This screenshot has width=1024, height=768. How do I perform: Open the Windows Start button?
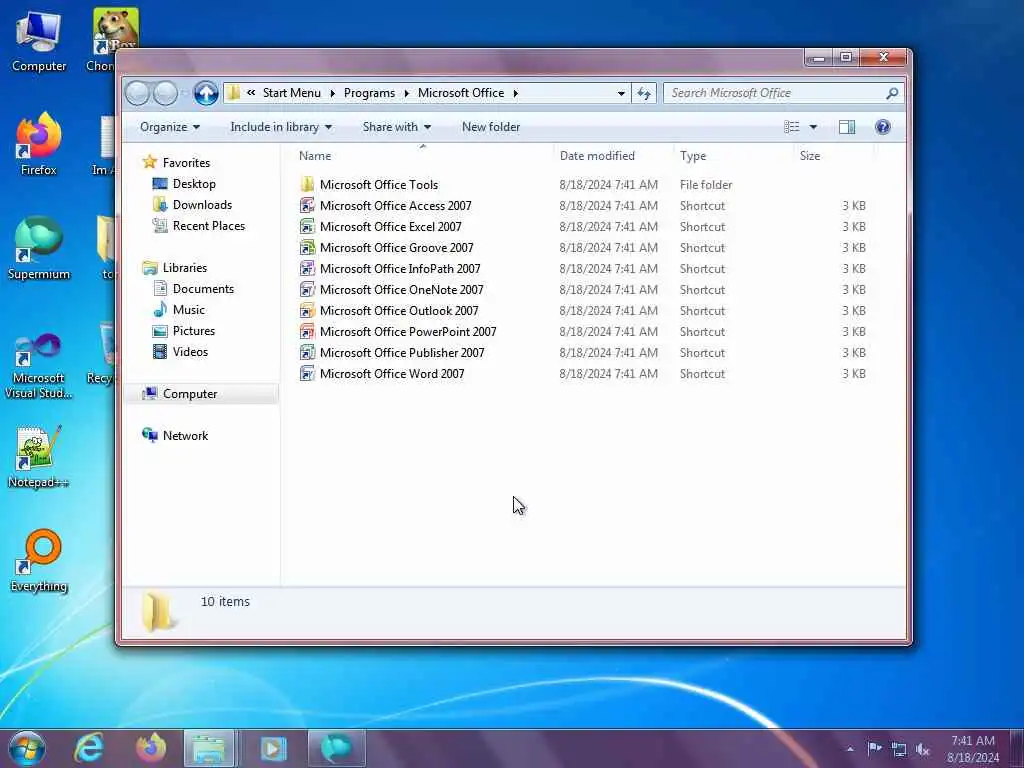(x=27, y=748)
